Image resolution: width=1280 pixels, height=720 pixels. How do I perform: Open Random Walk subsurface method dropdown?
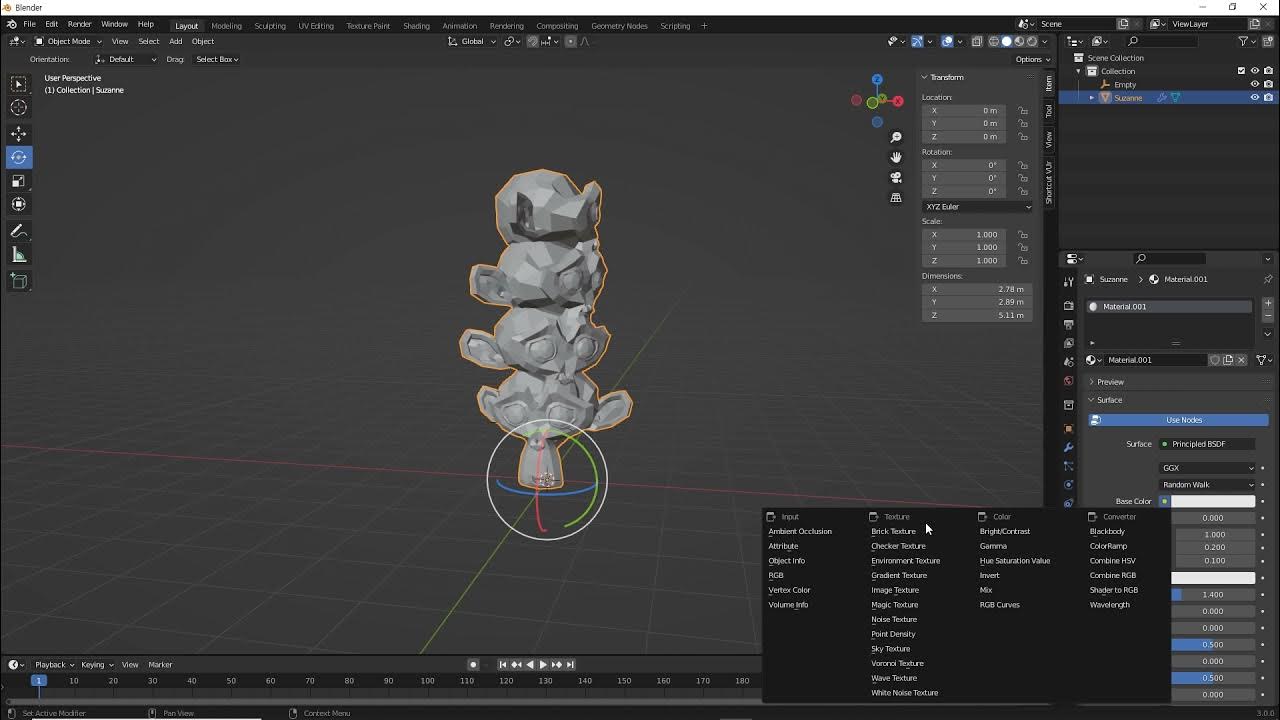point(1208,485)
